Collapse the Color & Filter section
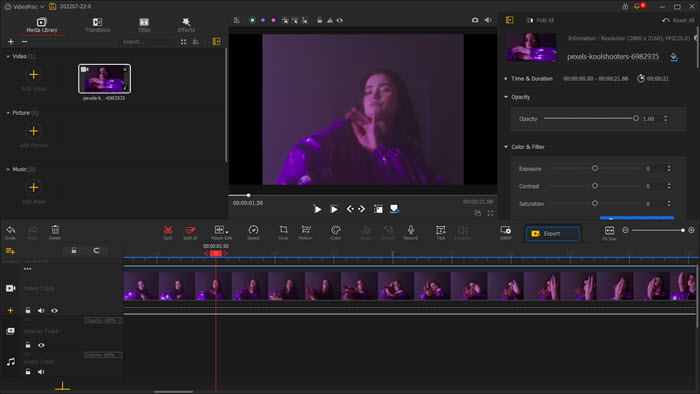Viewport: 700px width, 394px height. [x=506, y=147]
